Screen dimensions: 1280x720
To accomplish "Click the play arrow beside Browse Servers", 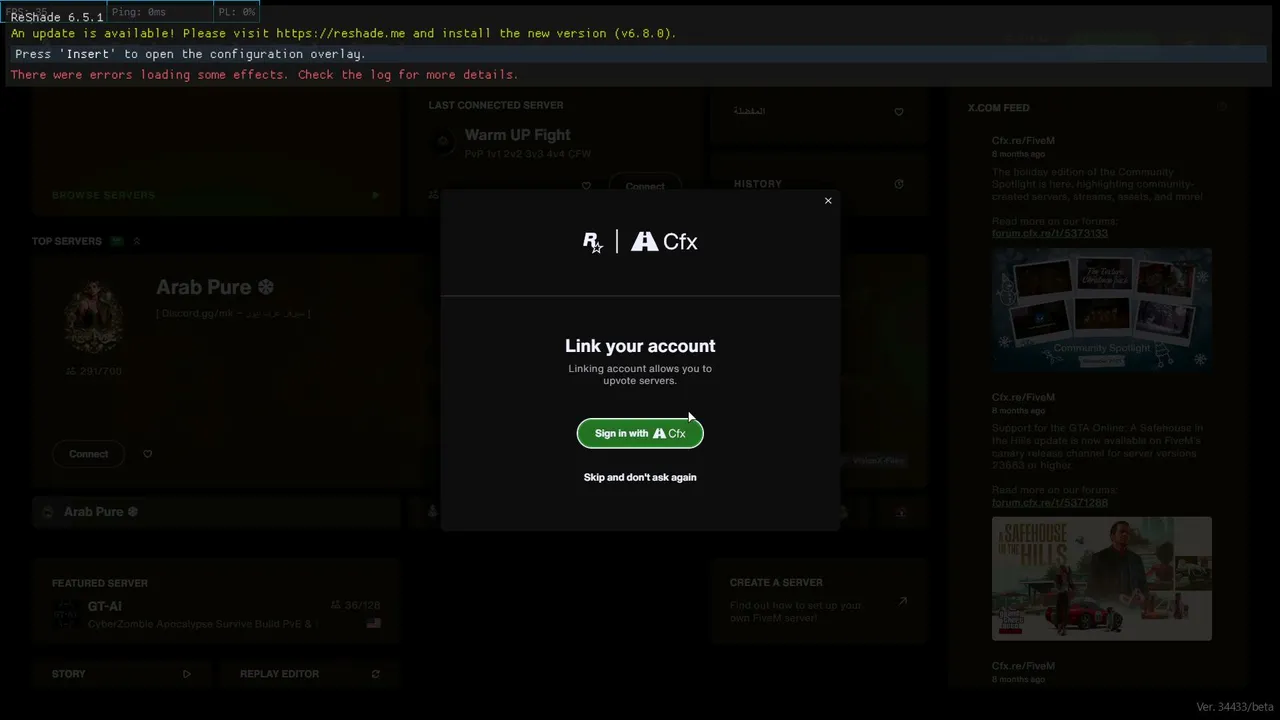I will click(376, 195).
